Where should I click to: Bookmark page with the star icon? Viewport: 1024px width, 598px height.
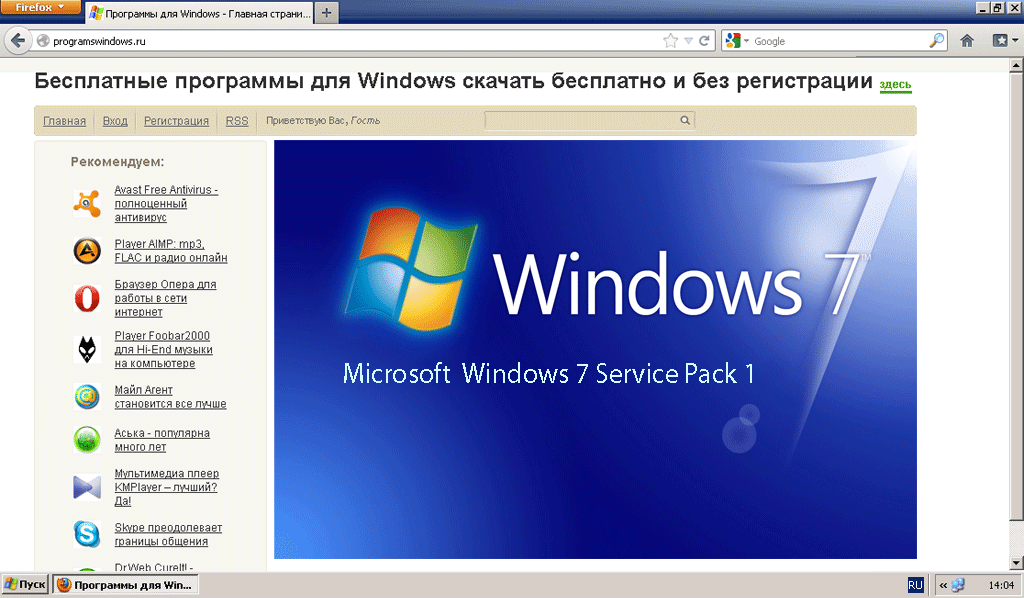(670, 41)
